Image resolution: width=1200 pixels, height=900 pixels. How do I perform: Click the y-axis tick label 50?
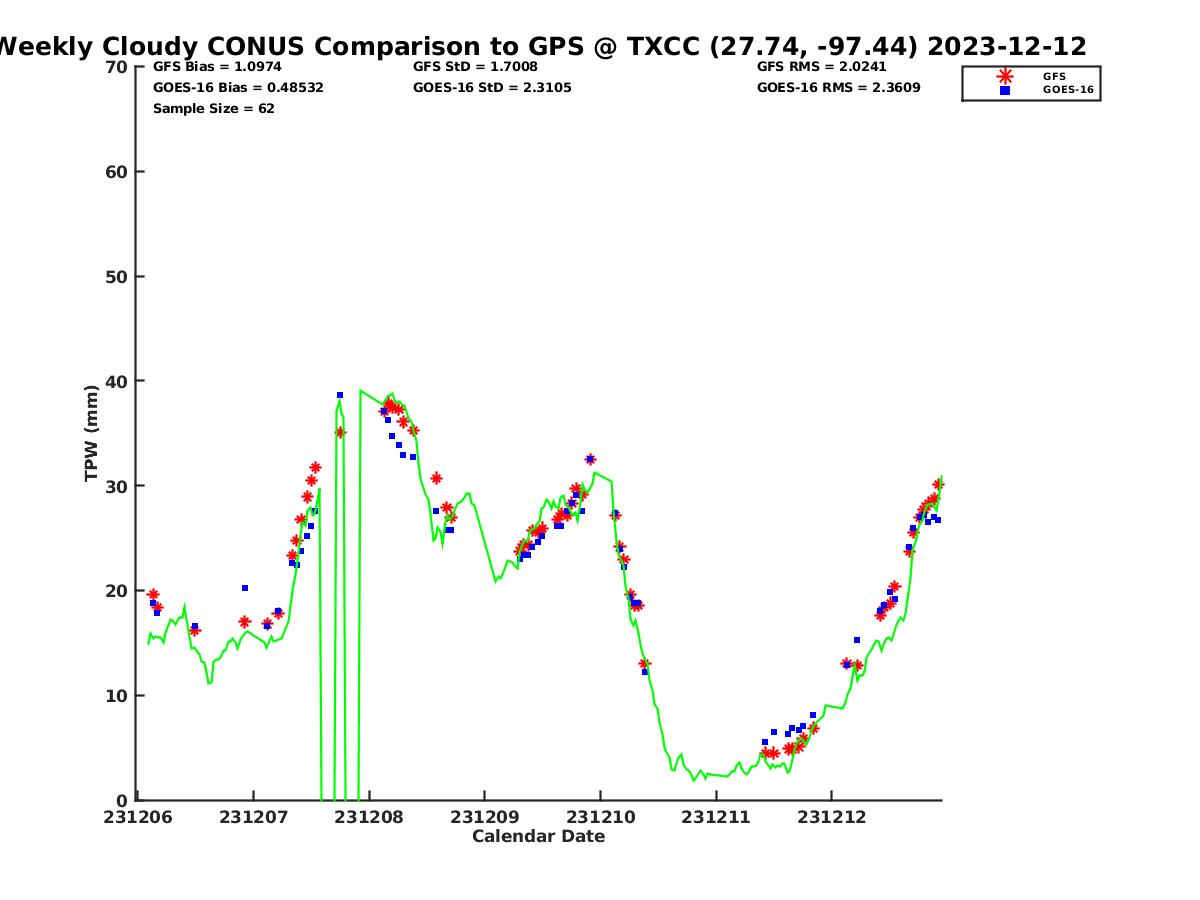[117, 277]
